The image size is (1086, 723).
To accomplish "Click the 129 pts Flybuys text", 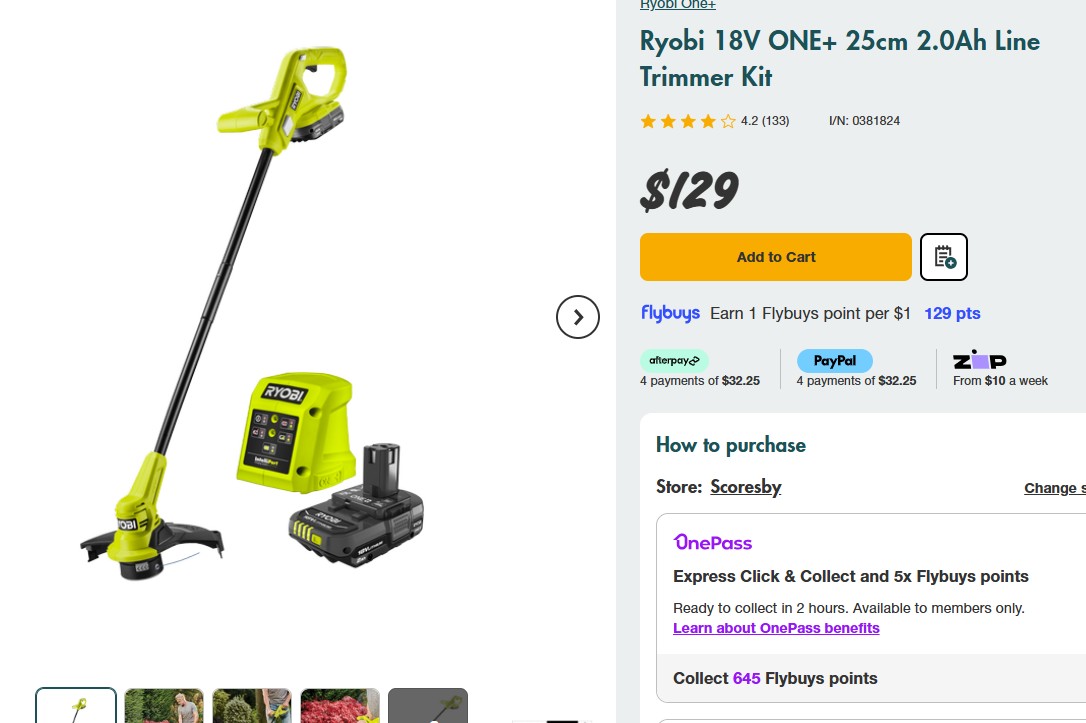I will click(x=952, y=313).
